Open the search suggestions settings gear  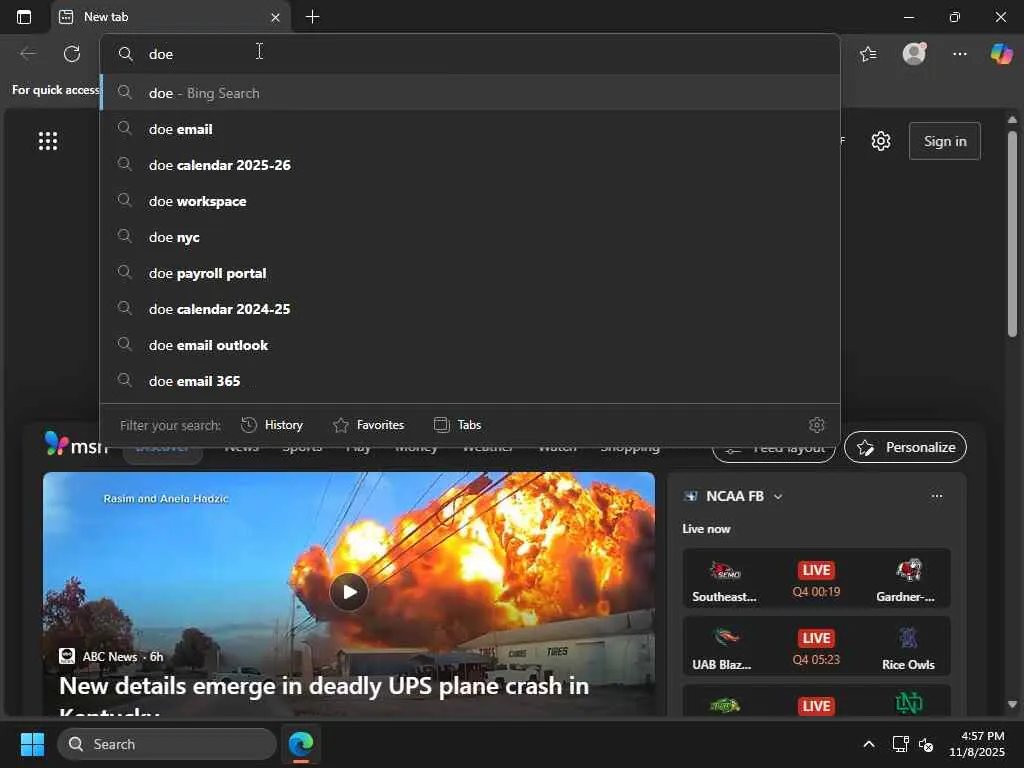pos(816,425)
